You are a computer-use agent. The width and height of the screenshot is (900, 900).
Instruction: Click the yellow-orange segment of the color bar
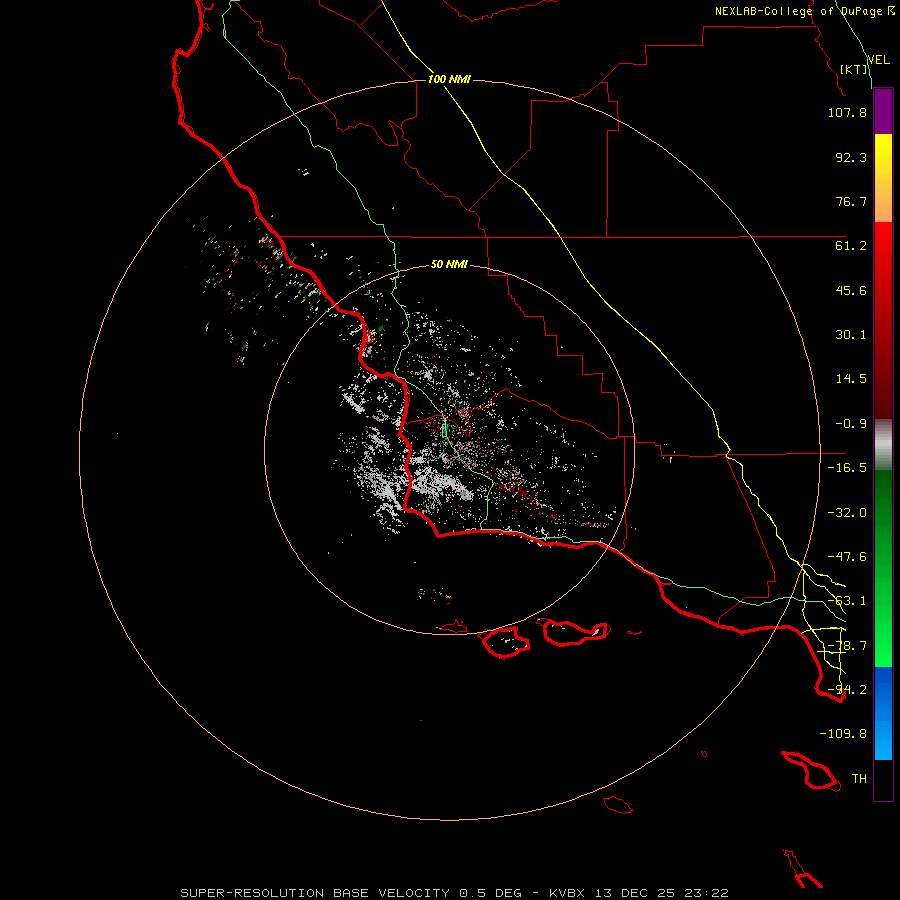point(883,178)
